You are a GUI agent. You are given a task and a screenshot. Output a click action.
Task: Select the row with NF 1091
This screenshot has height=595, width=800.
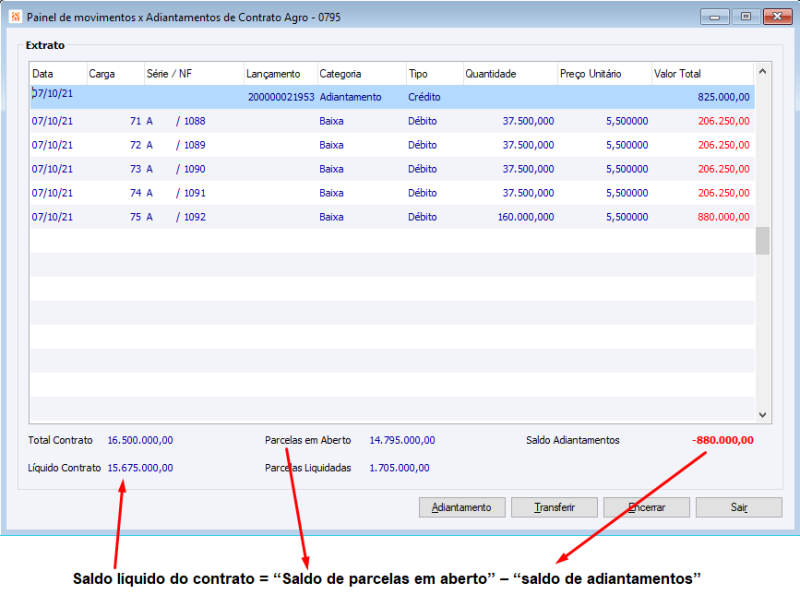(392, 193)
